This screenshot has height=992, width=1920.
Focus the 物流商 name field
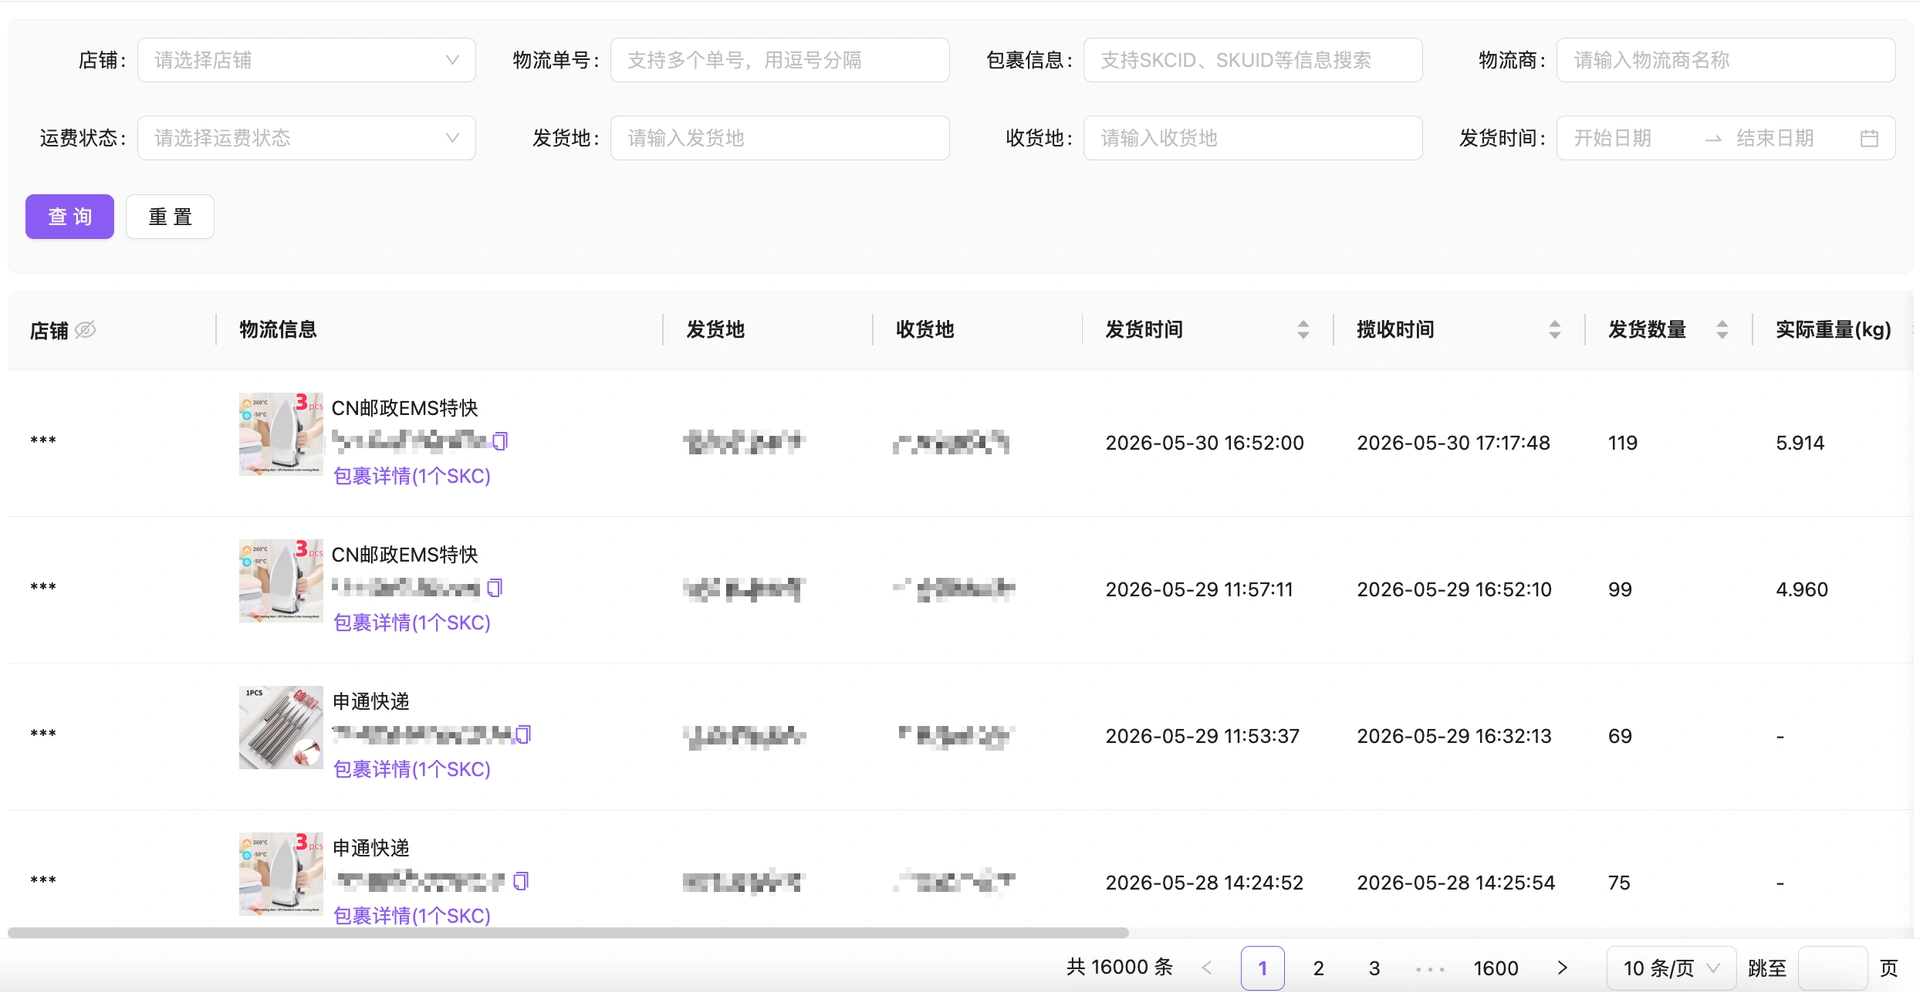(x=1726, y=60)
